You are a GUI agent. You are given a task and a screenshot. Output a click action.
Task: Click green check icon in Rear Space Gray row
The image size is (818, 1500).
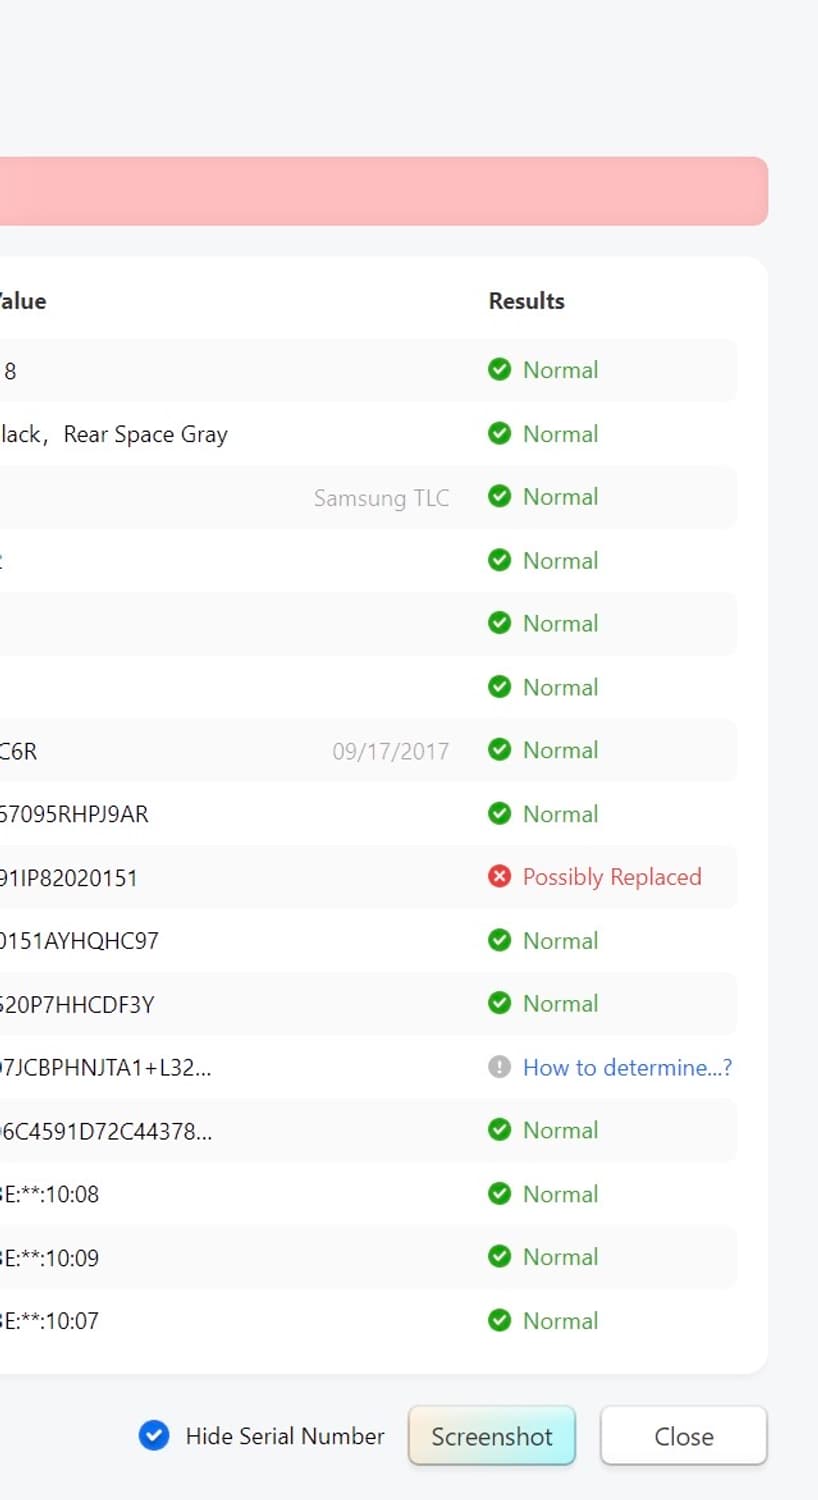(499, 434)
